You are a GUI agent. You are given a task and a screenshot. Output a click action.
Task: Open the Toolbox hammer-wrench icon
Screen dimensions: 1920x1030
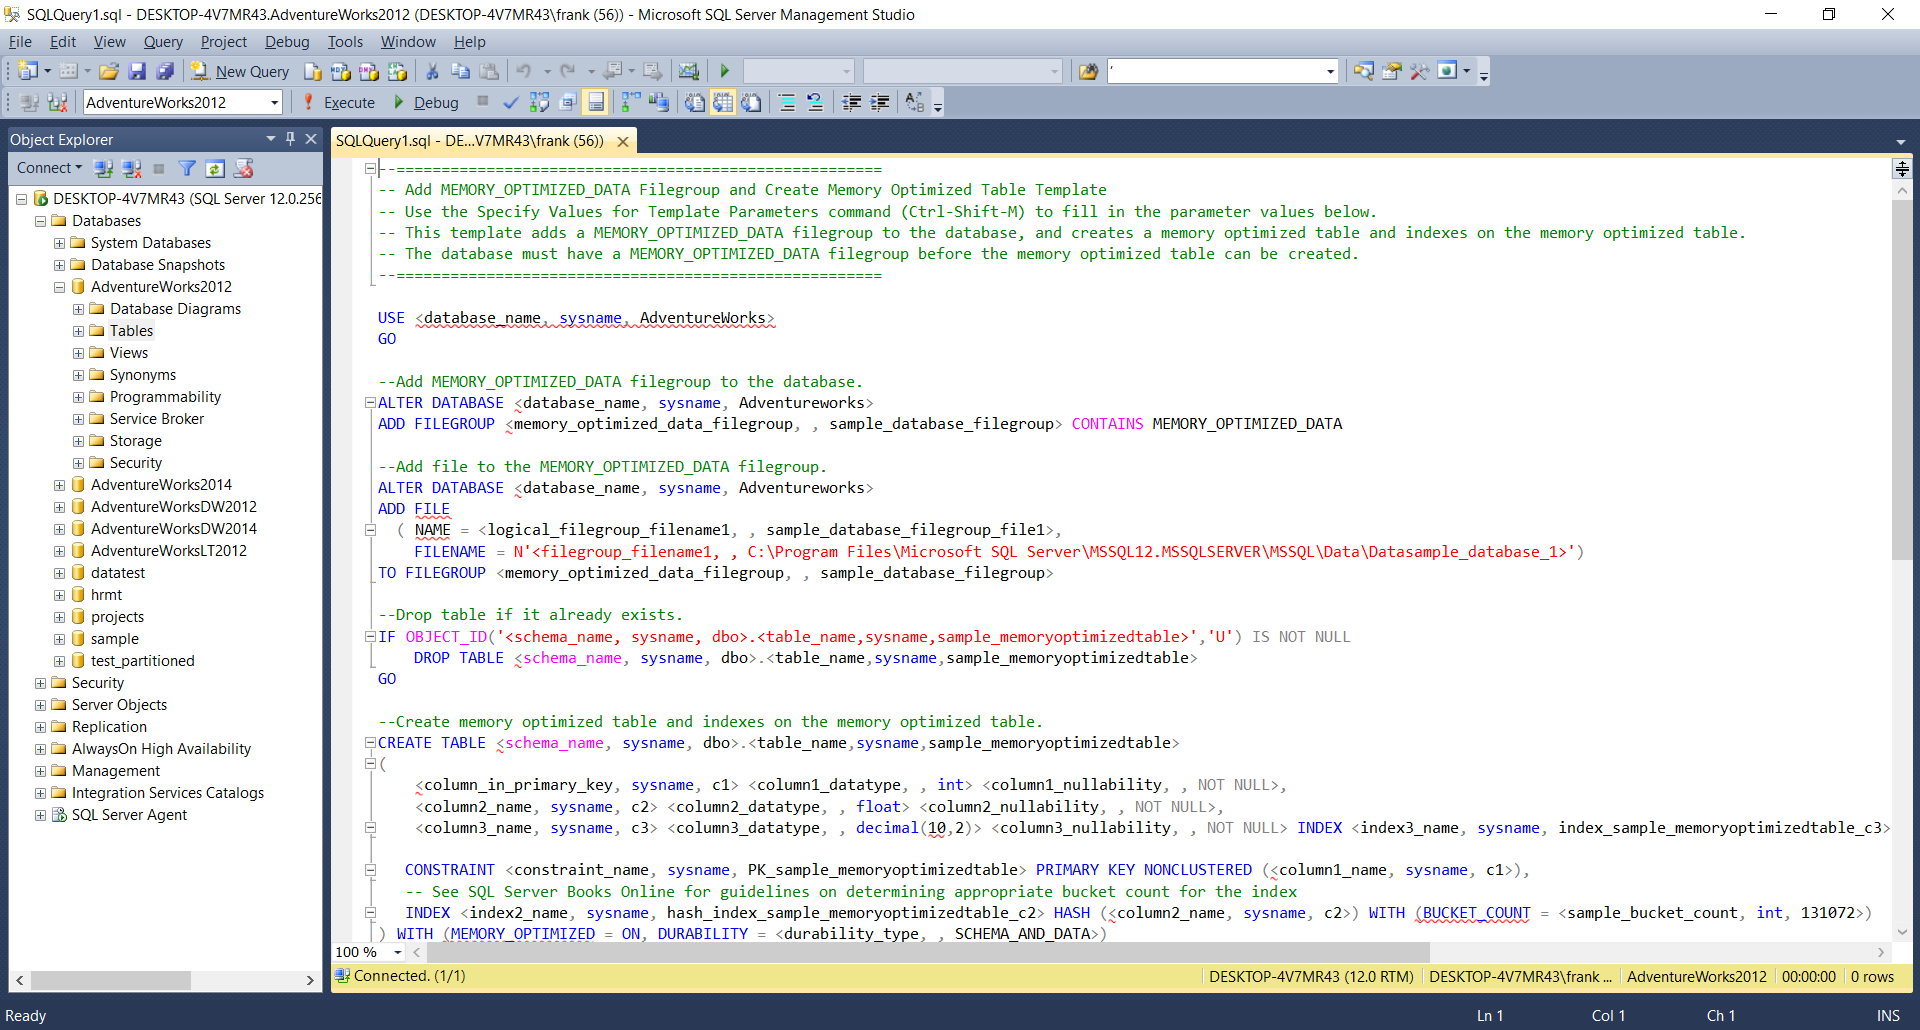[1419, 71]
